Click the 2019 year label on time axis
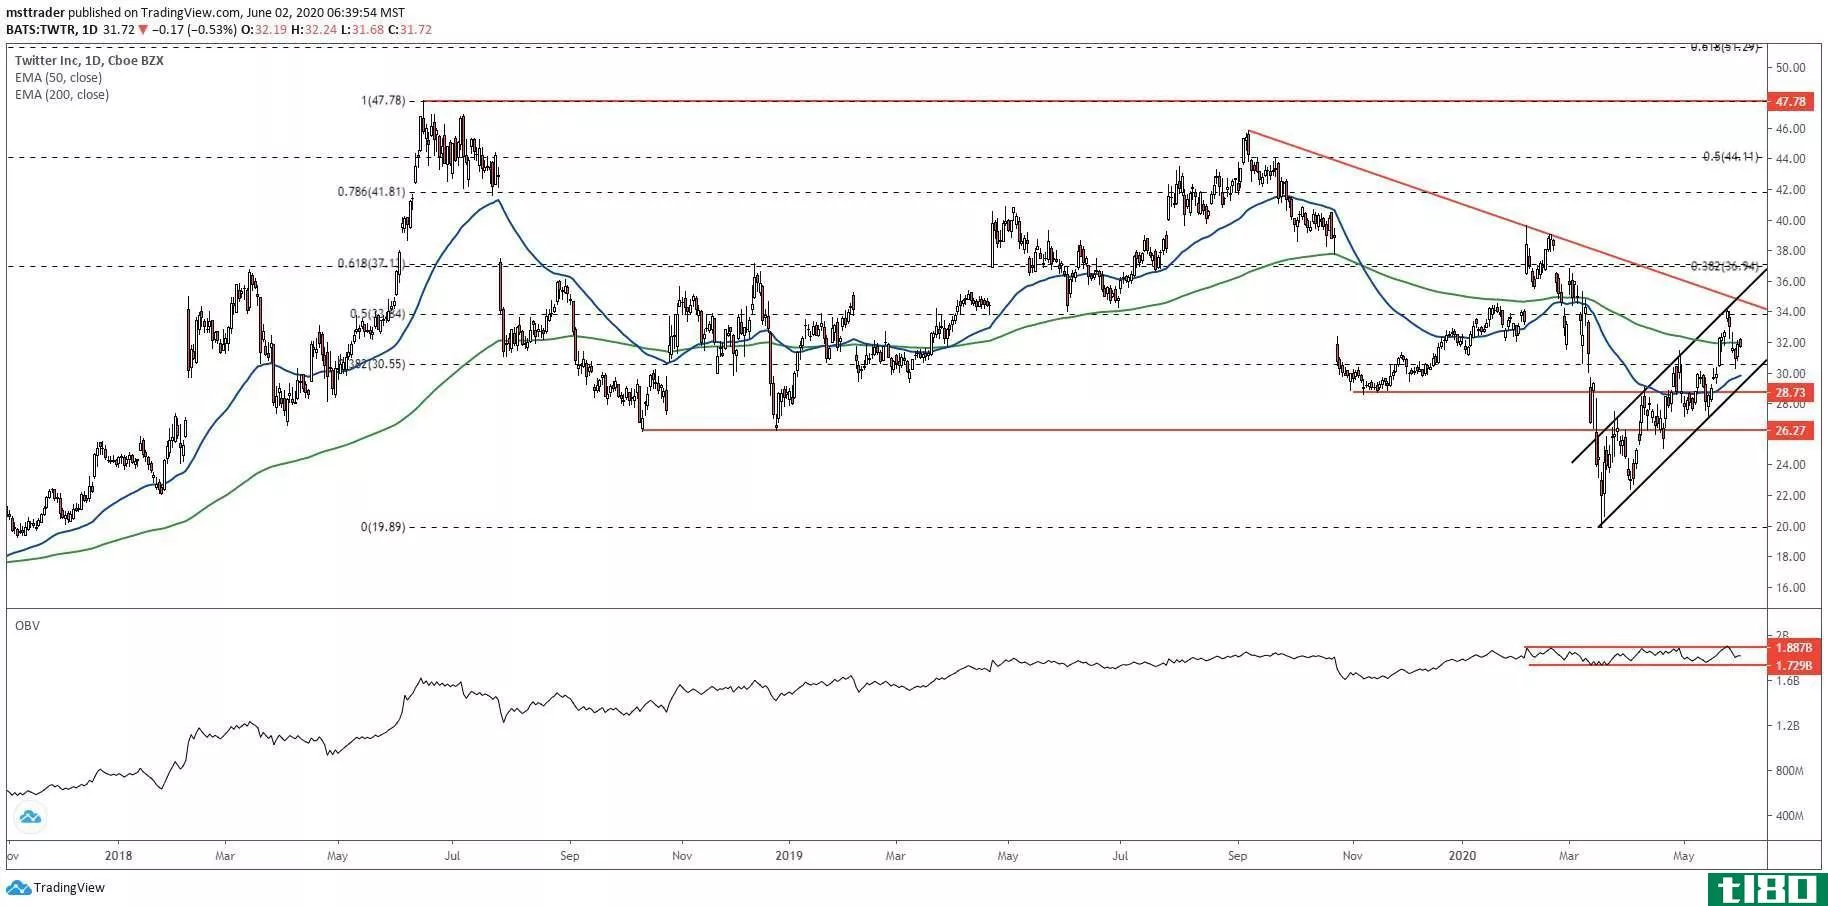 (789, 856)
